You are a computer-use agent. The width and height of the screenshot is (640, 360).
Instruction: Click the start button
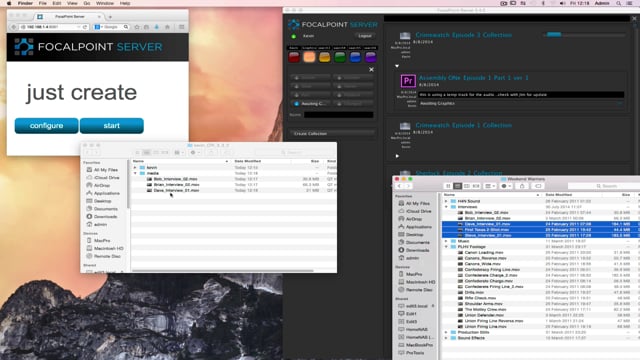111,126
